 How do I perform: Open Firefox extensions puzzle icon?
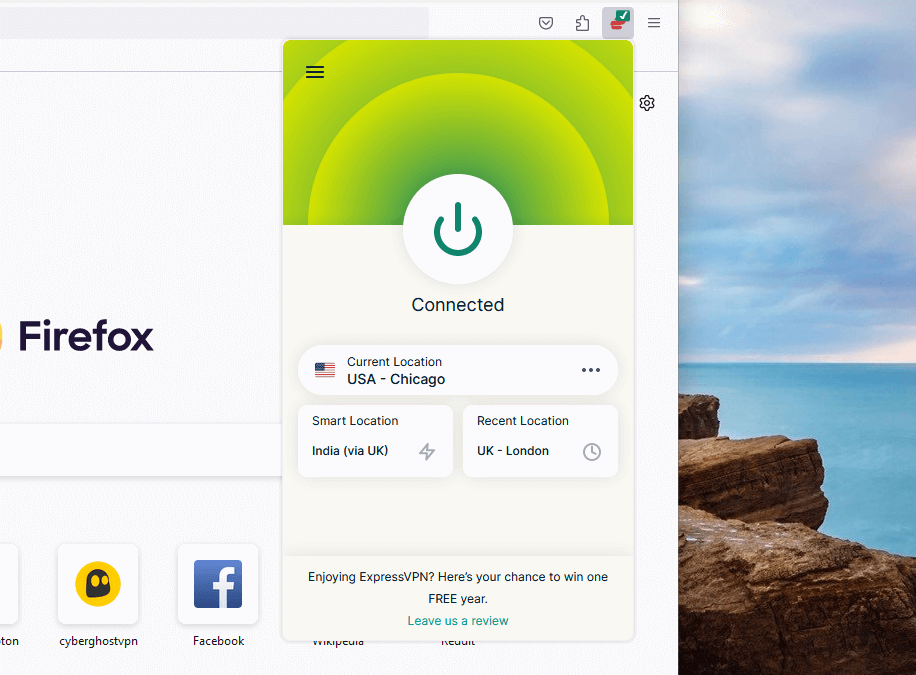coord(582,23)
